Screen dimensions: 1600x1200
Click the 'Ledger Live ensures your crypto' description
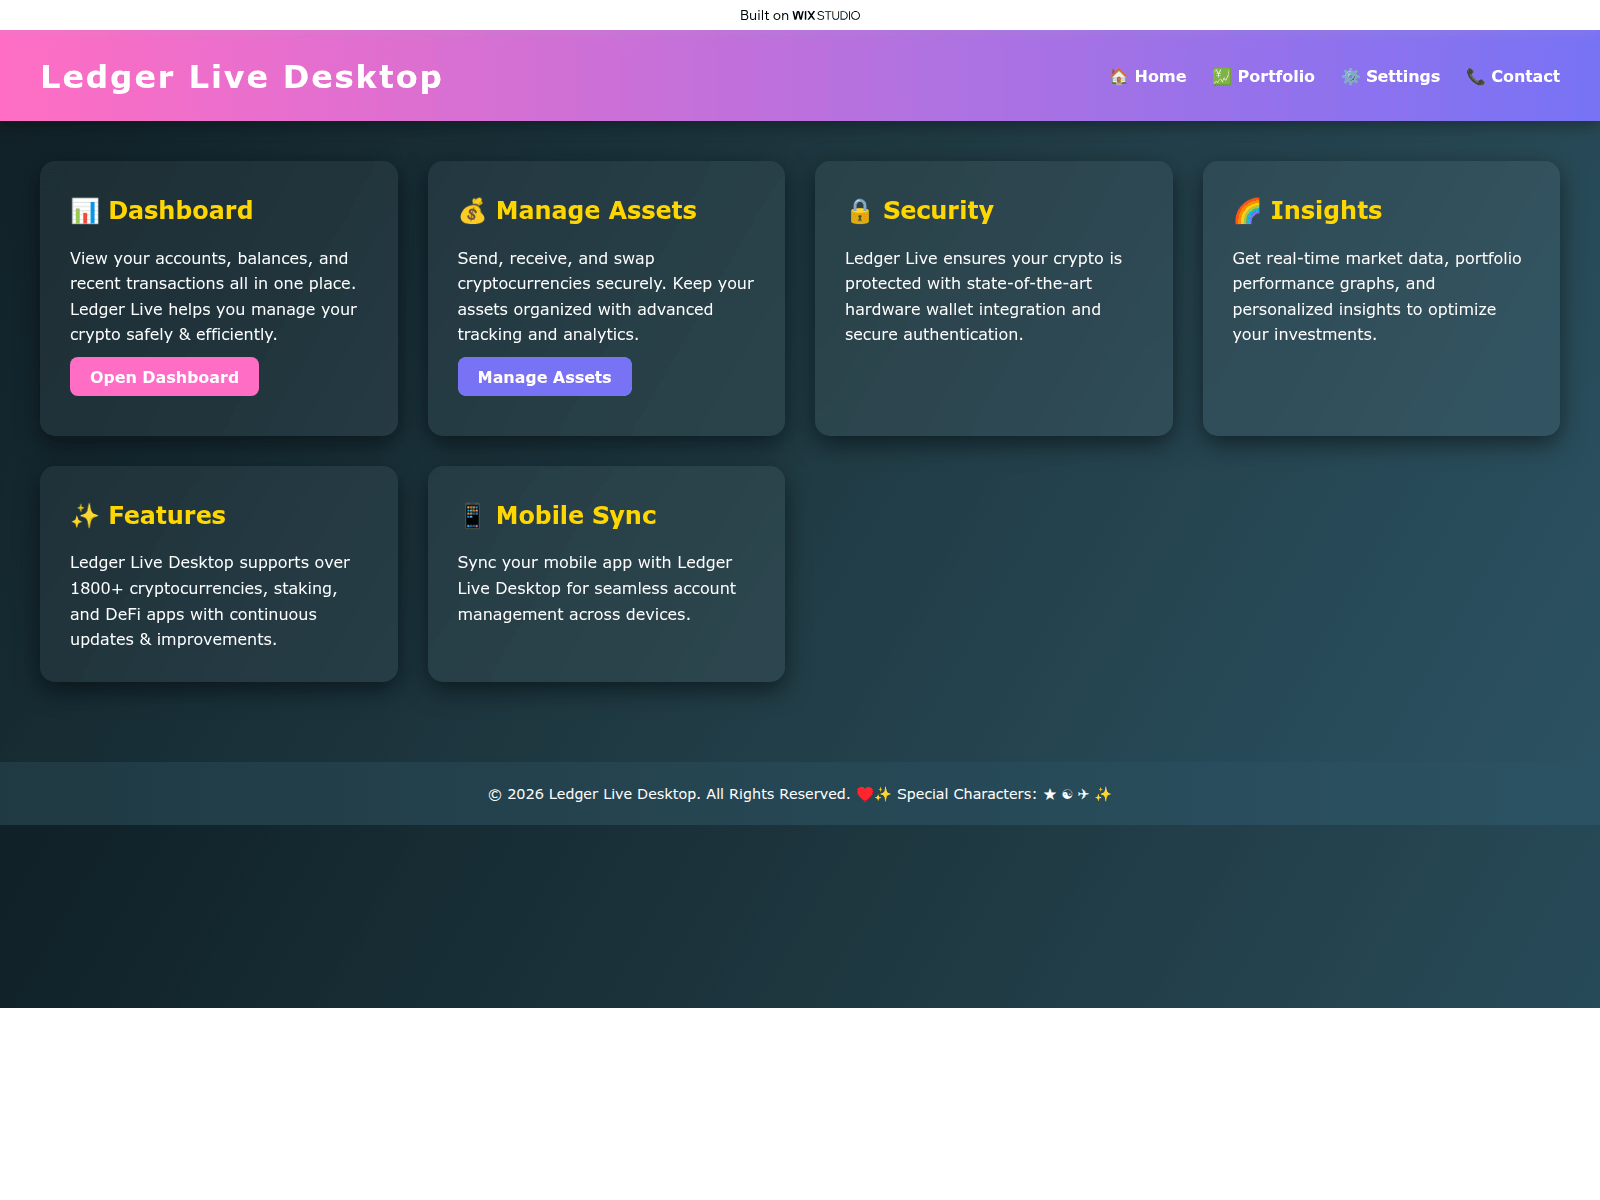984,296
